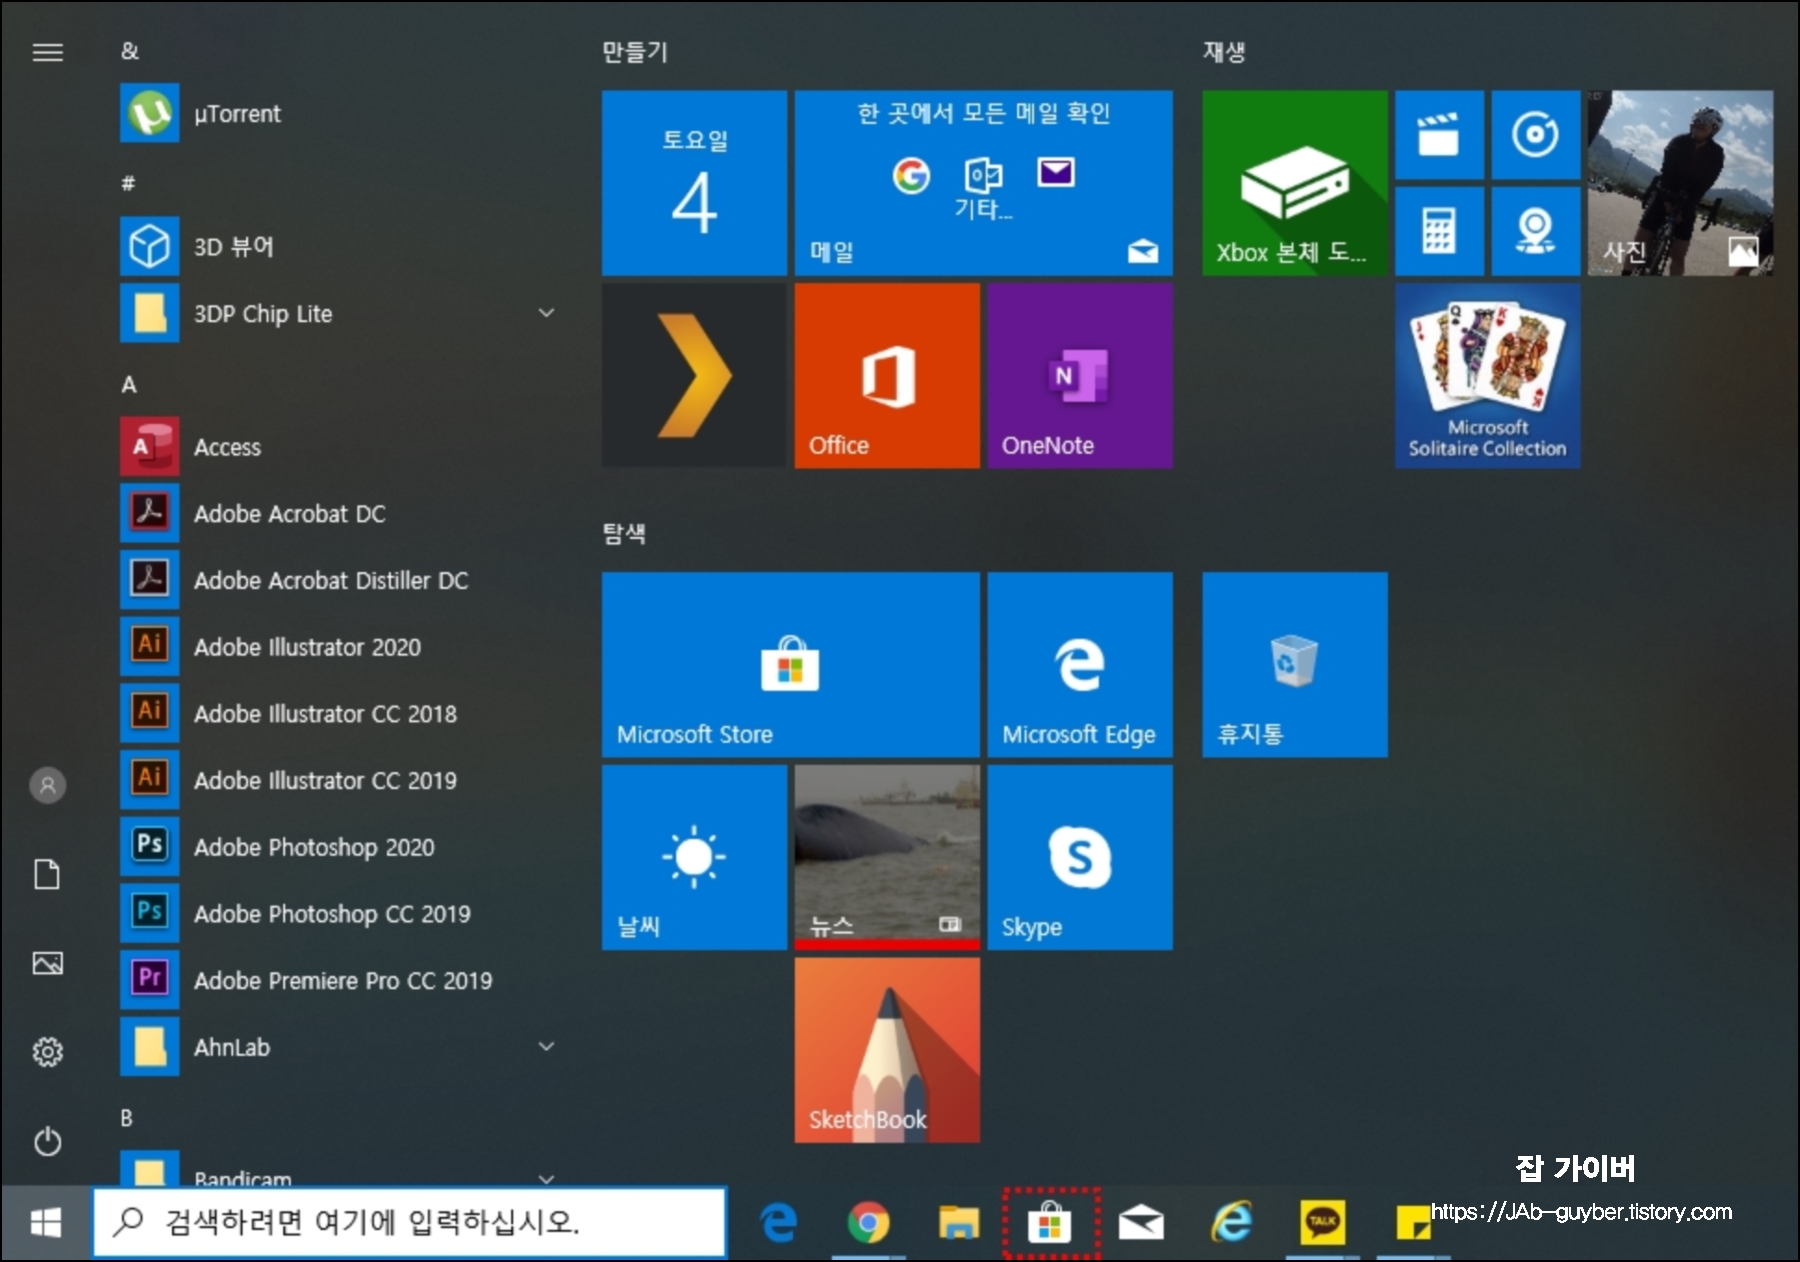Image resolution: width=1800 pixels, height=1262 pixels.
Task: Open the 날씨 weather tile
Action: [x=694, y=857]
